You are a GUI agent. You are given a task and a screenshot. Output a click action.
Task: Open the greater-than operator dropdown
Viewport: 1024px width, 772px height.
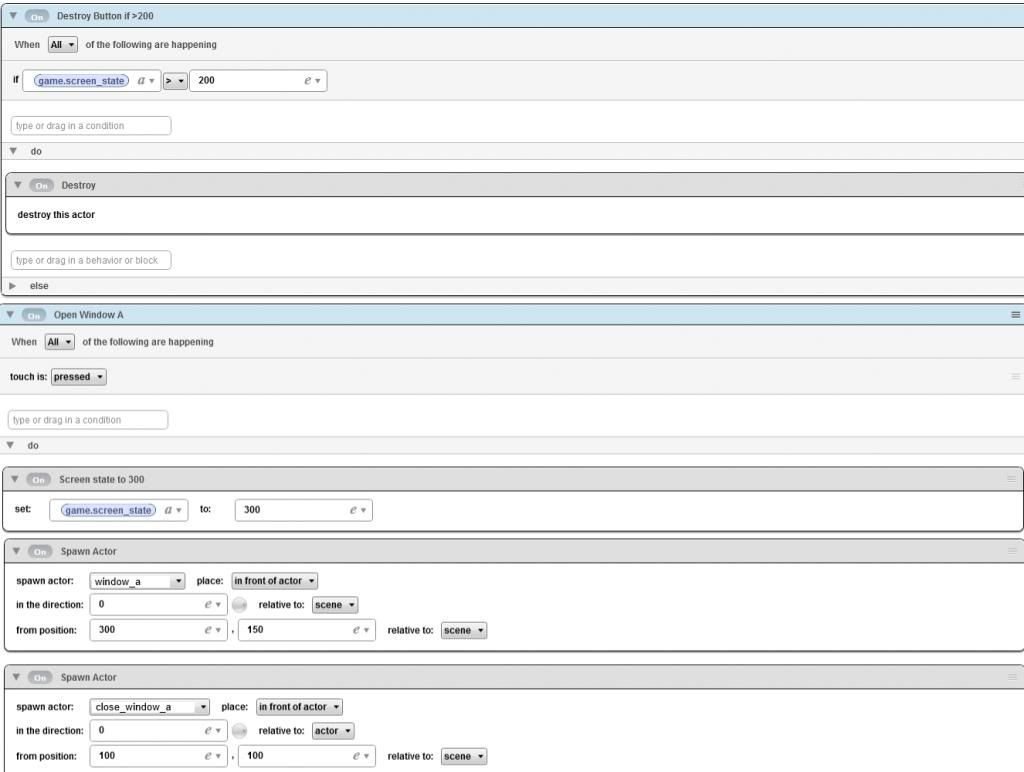point(175,81)
